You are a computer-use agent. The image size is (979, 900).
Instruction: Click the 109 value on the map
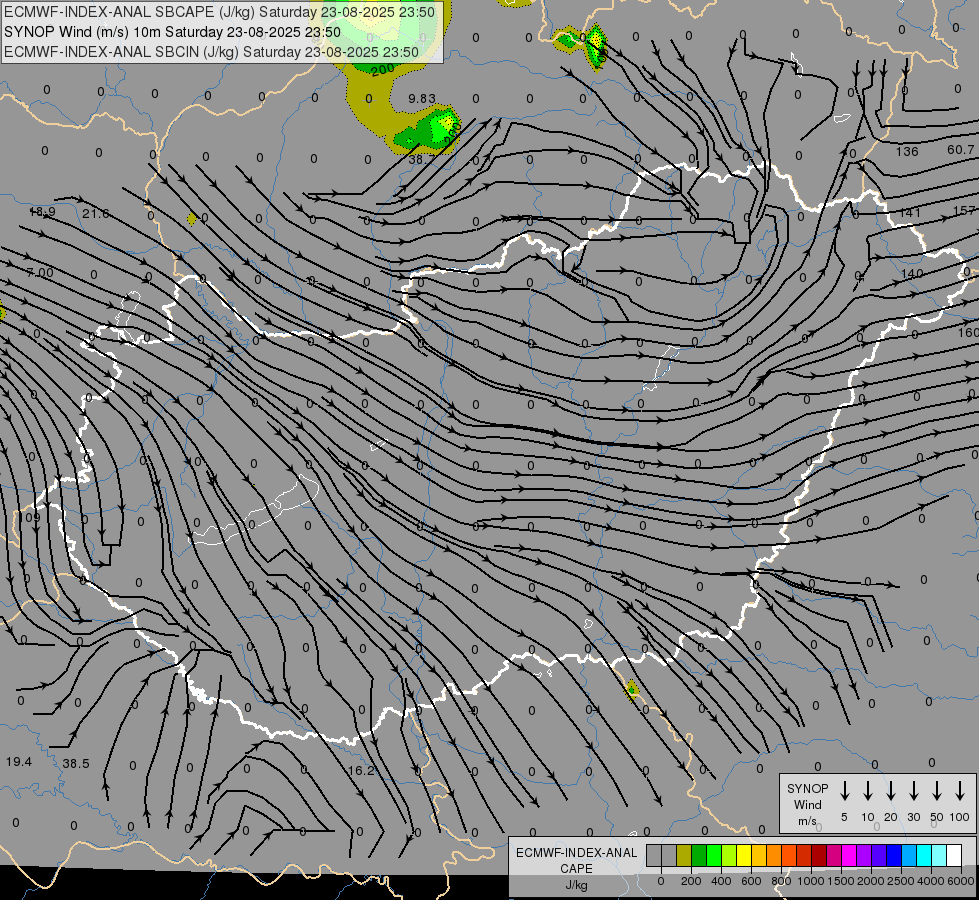pyautogui.click(x=30, y=517)
